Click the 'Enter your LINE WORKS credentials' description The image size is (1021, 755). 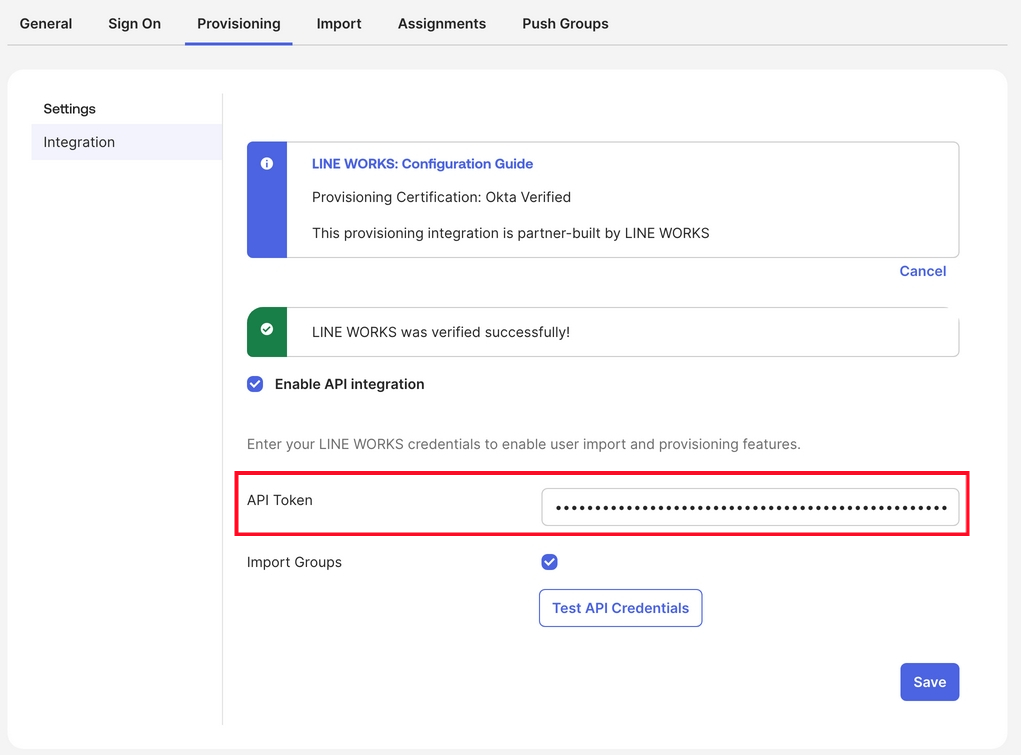524,444
